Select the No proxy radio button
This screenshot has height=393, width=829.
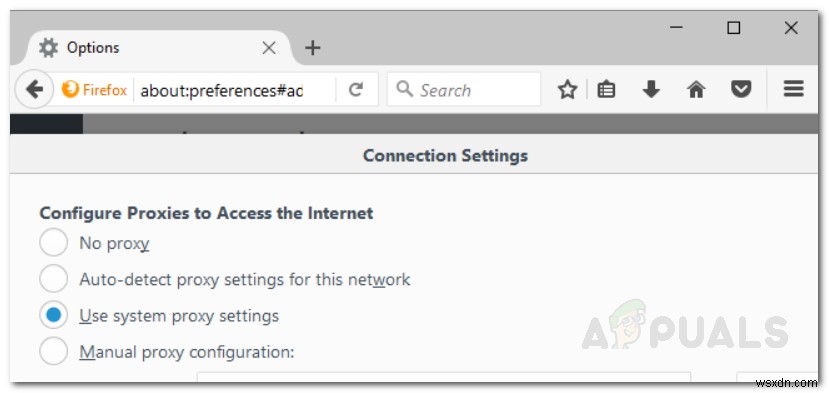click(x=53, y=243)
